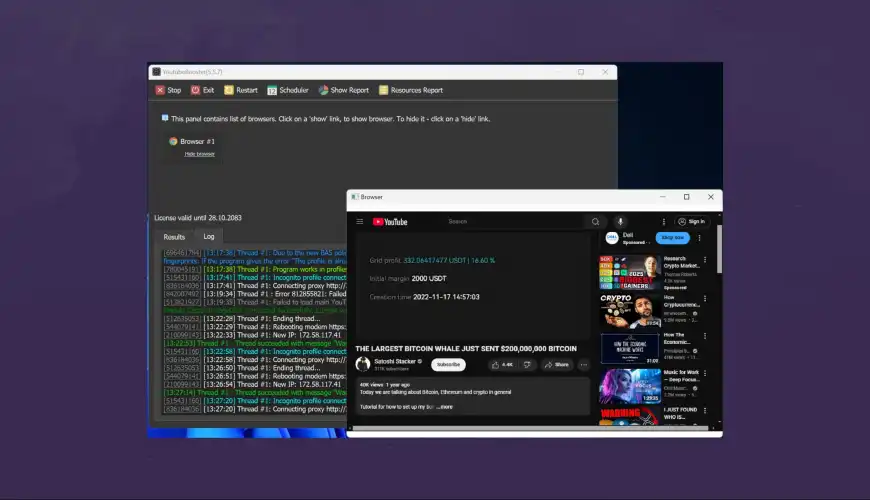Click the Sign in button
This screenshot has width=870, height=500.
click(x=691, y=221)
